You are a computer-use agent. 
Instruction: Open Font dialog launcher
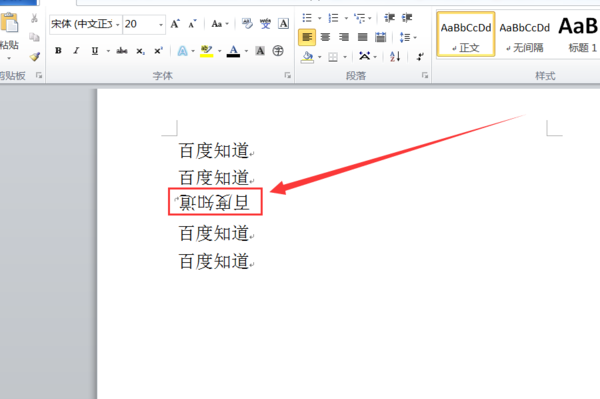point(287,75)
